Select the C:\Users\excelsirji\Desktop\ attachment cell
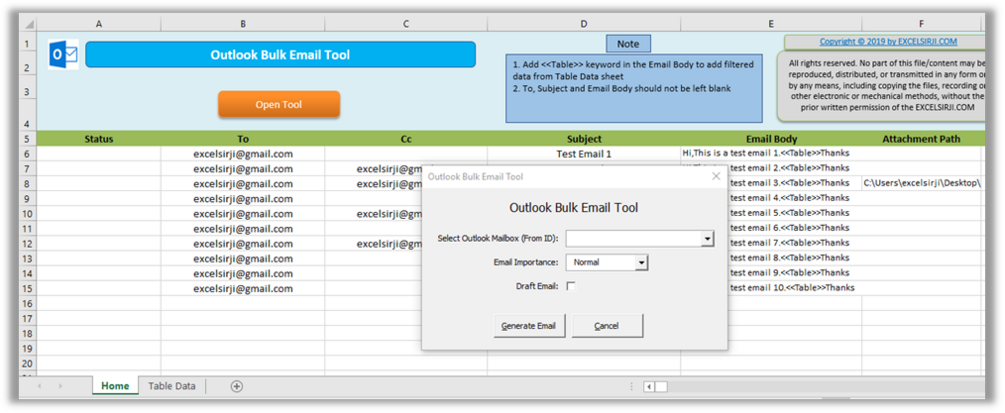 [x=921, y=183]
